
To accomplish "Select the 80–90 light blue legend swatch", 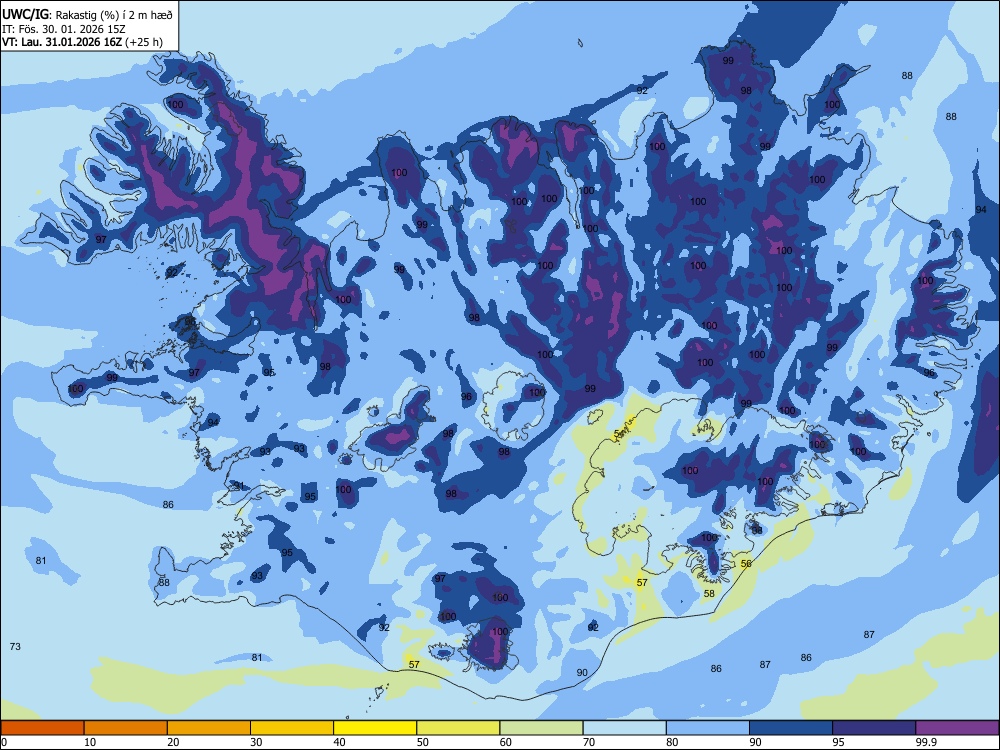I will 708,728.
